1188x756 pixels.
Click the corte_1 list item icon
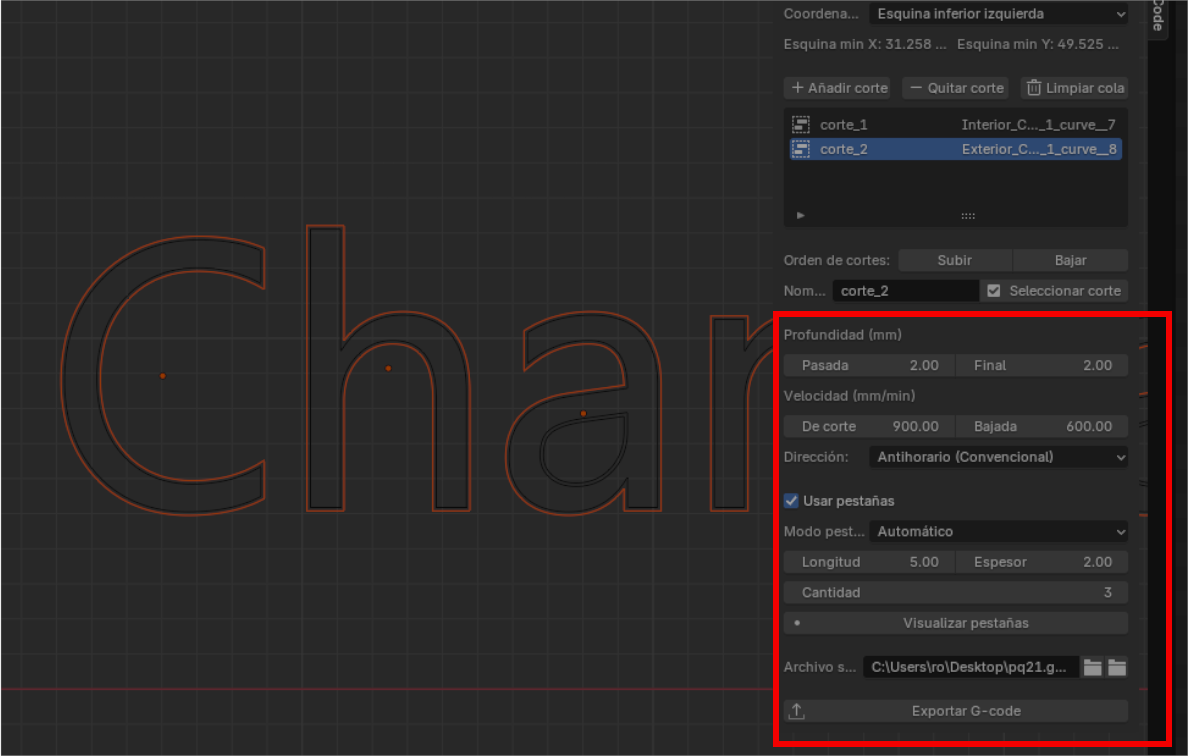coord(800,125)
